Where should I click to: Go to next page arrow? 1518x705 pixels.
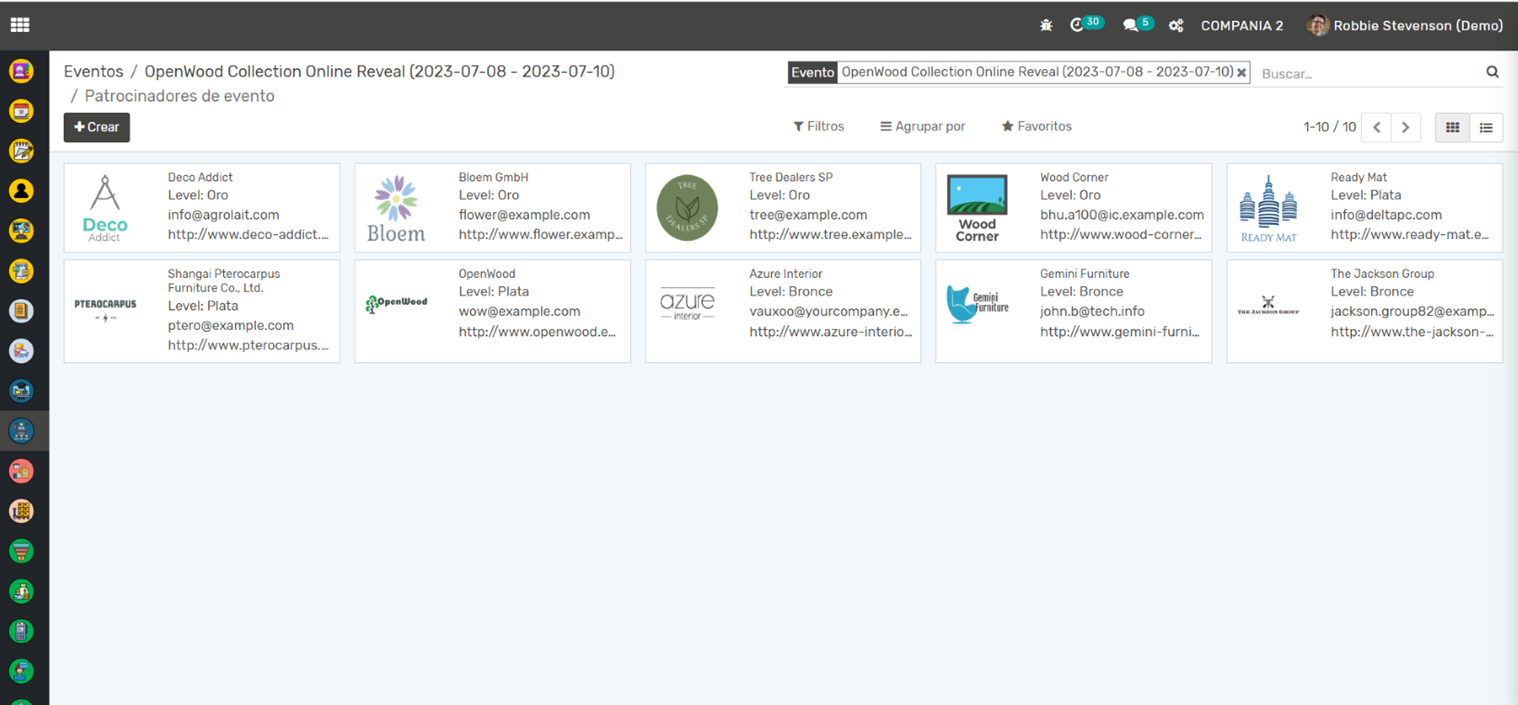[1405, 127]
